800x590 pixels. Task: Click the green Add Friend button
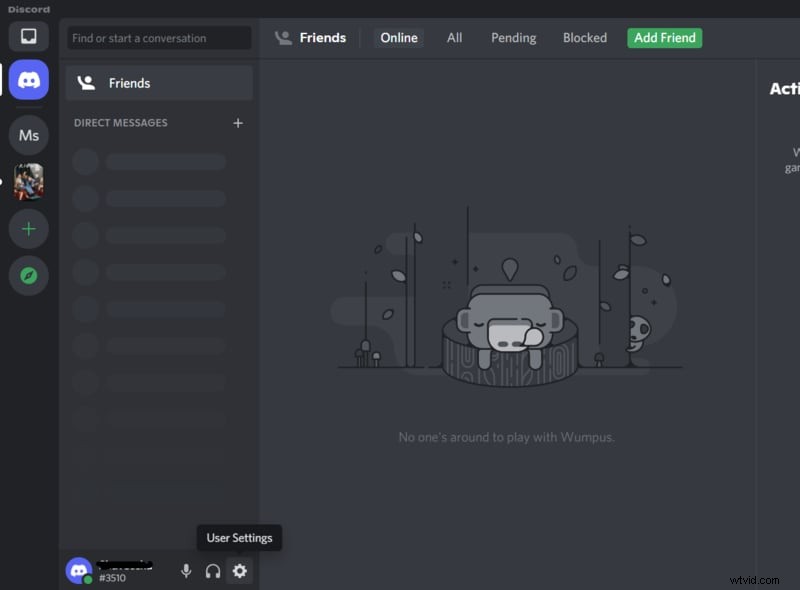click(664, 37)
